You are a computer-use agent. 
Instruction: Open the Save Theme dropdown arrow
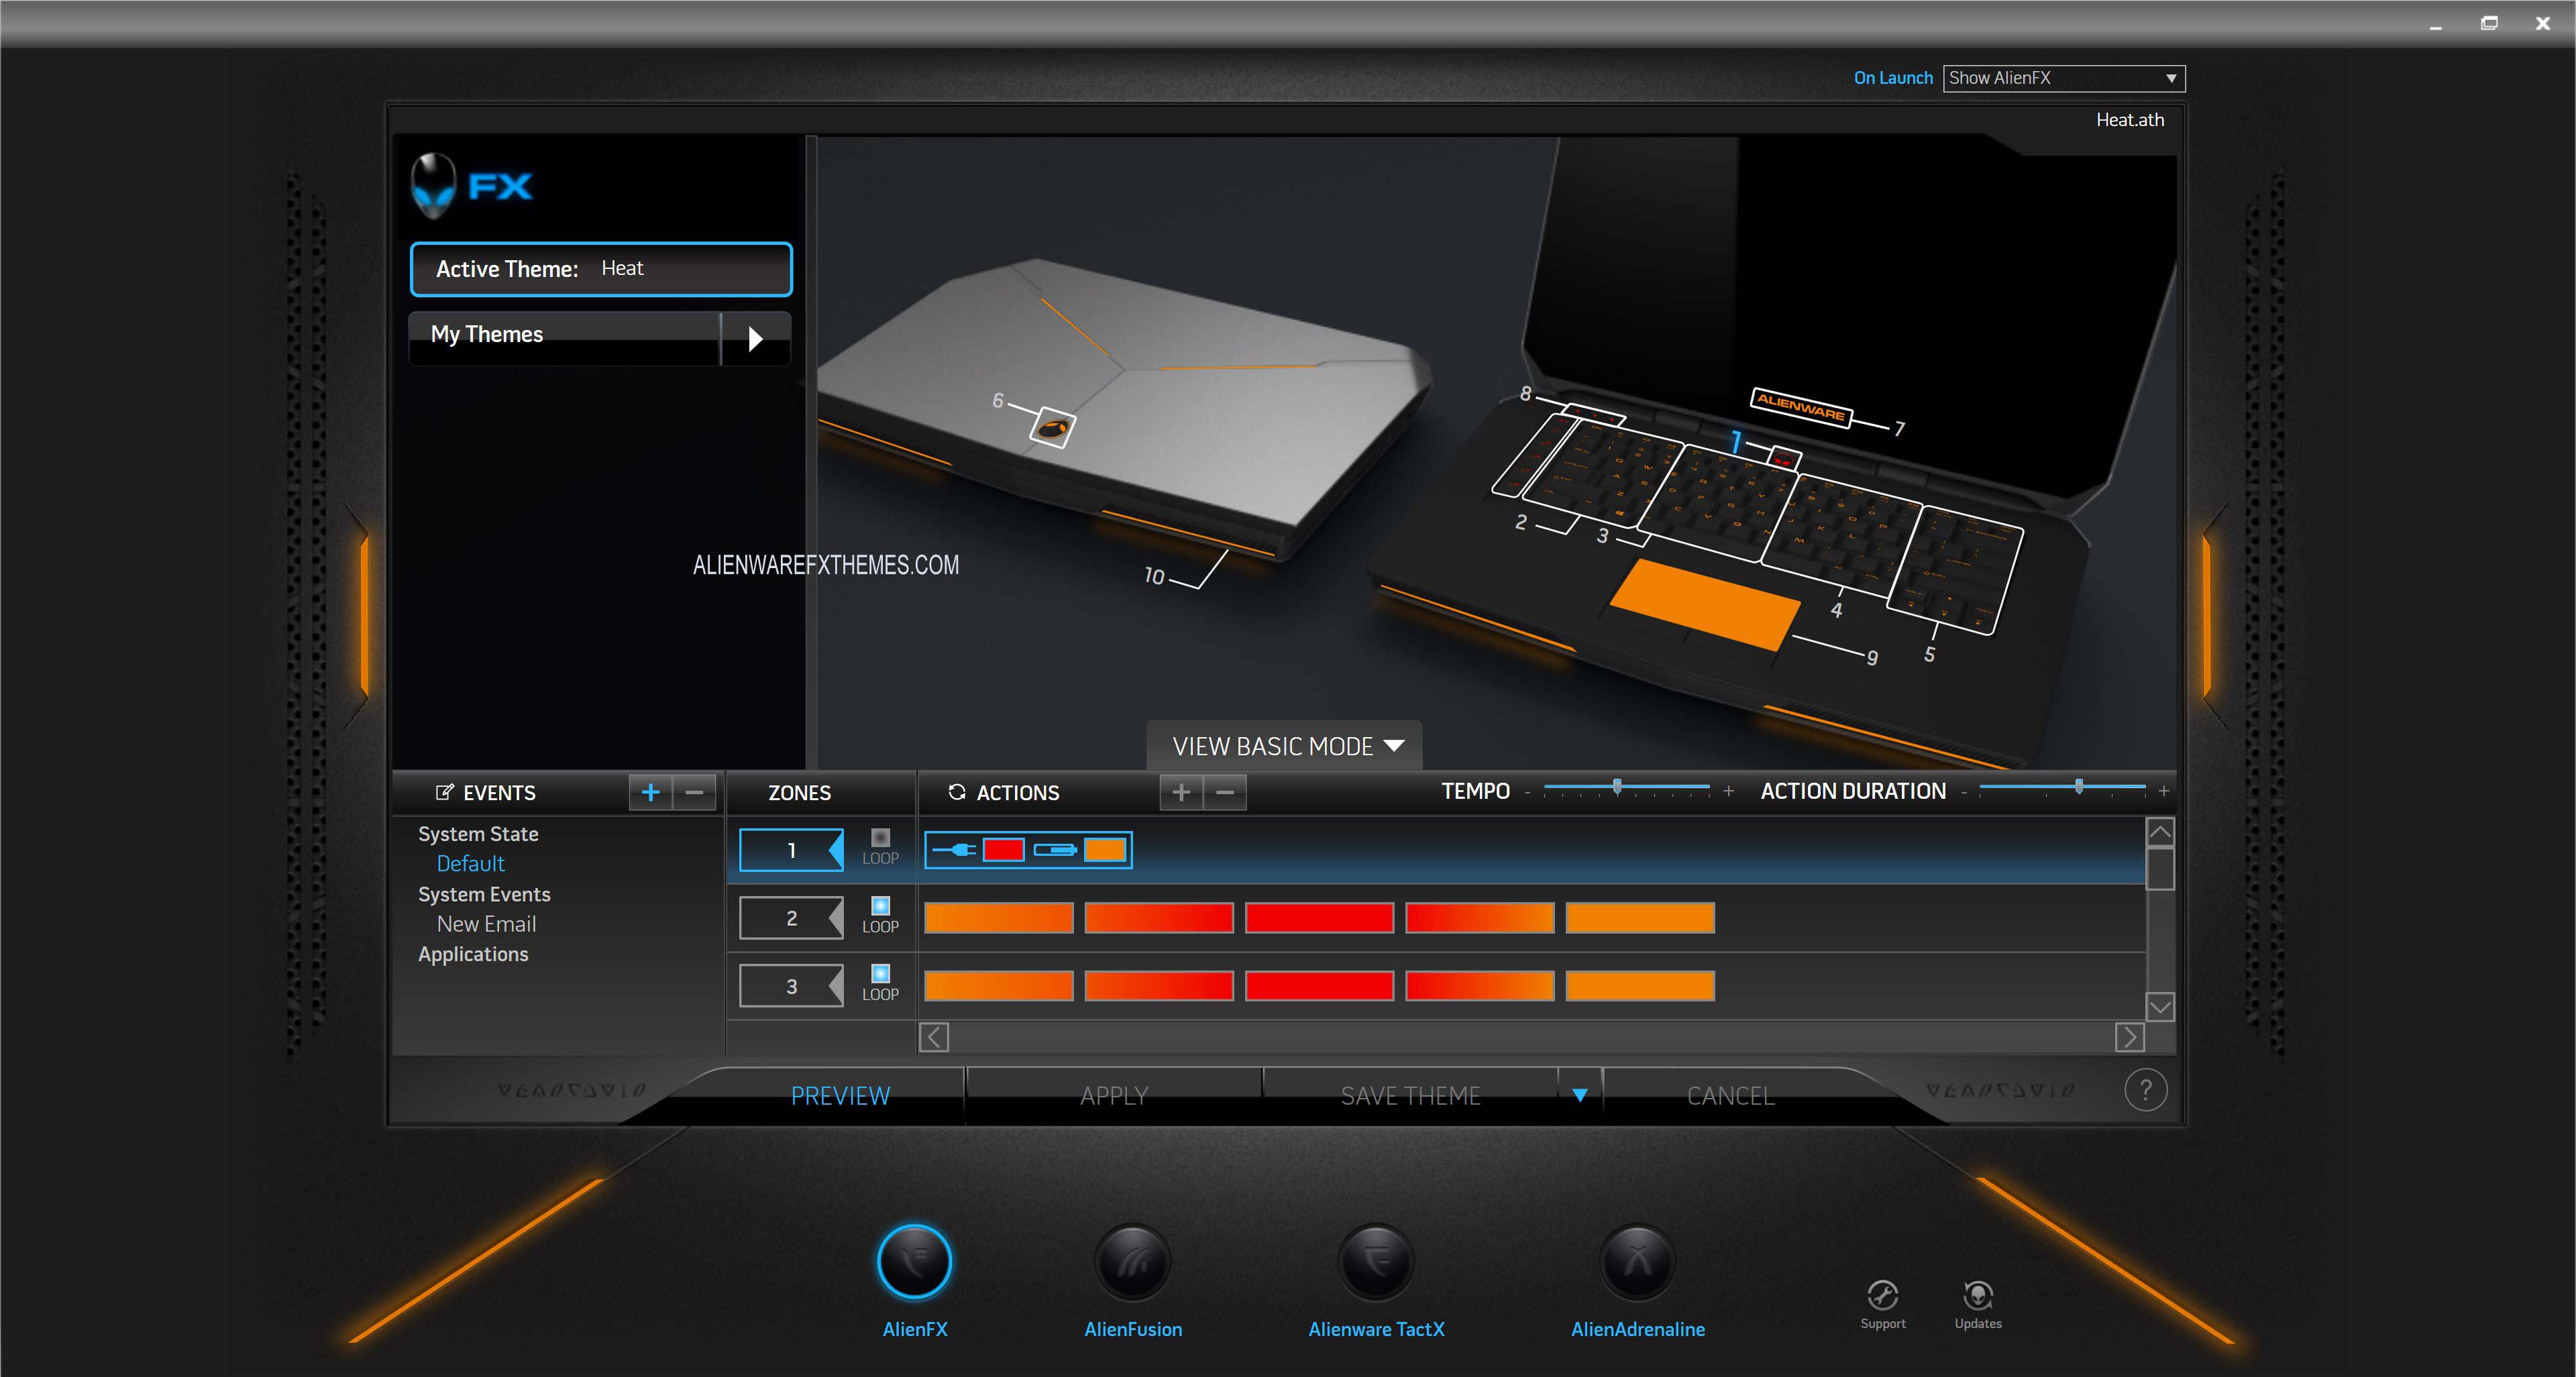coord(1580,1095)
